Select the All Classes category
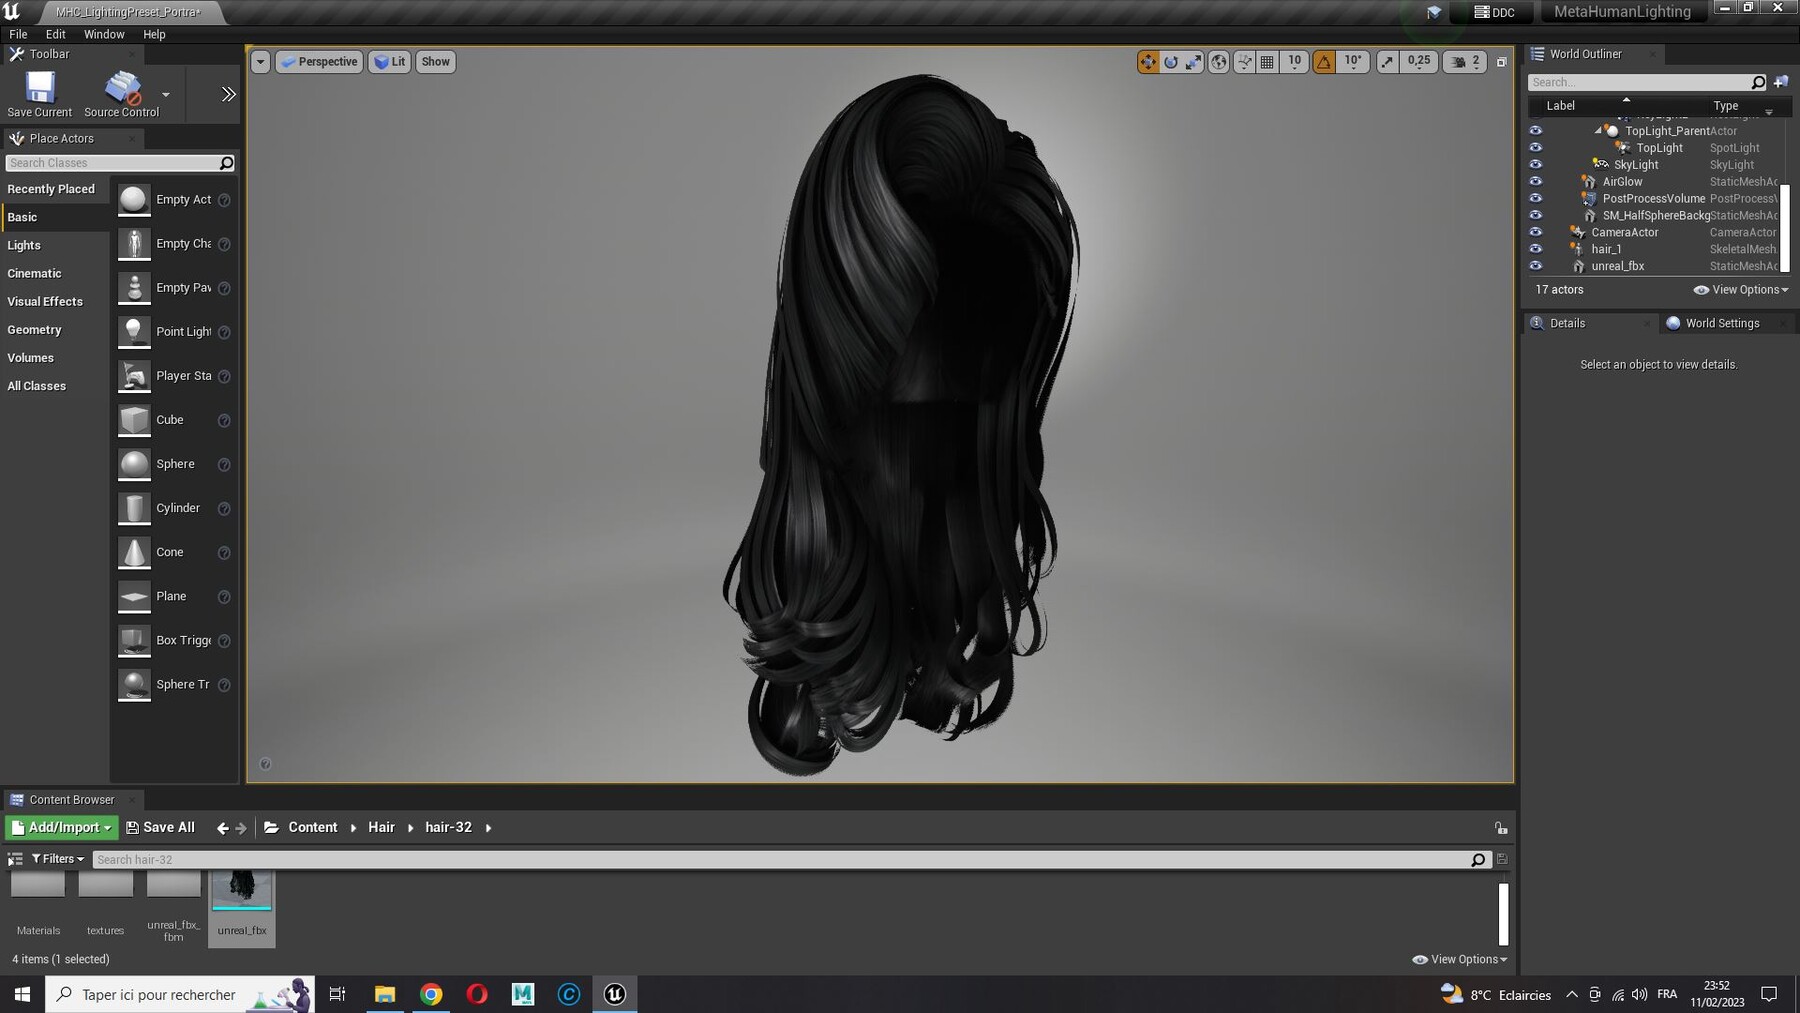Image resolution: width=1800 pixels, height=1013 pixels. 55,385
